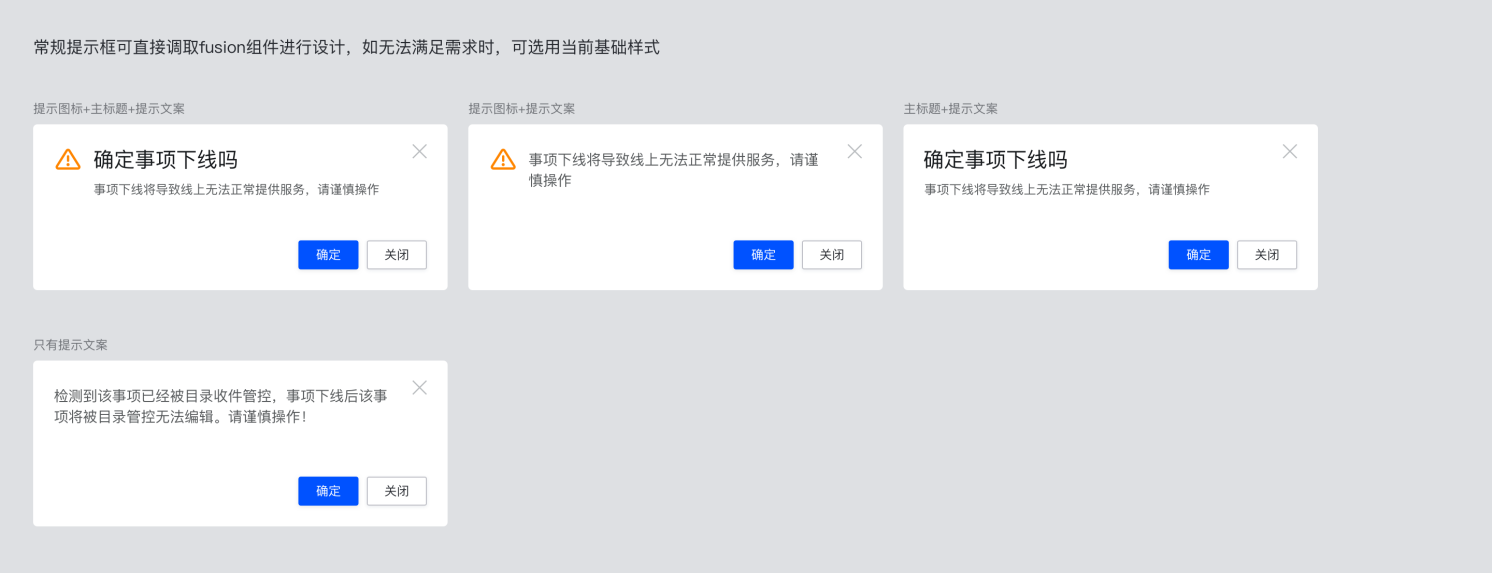Click the 只有提示文案 label

pyautogui.click(x=70, y=344)
